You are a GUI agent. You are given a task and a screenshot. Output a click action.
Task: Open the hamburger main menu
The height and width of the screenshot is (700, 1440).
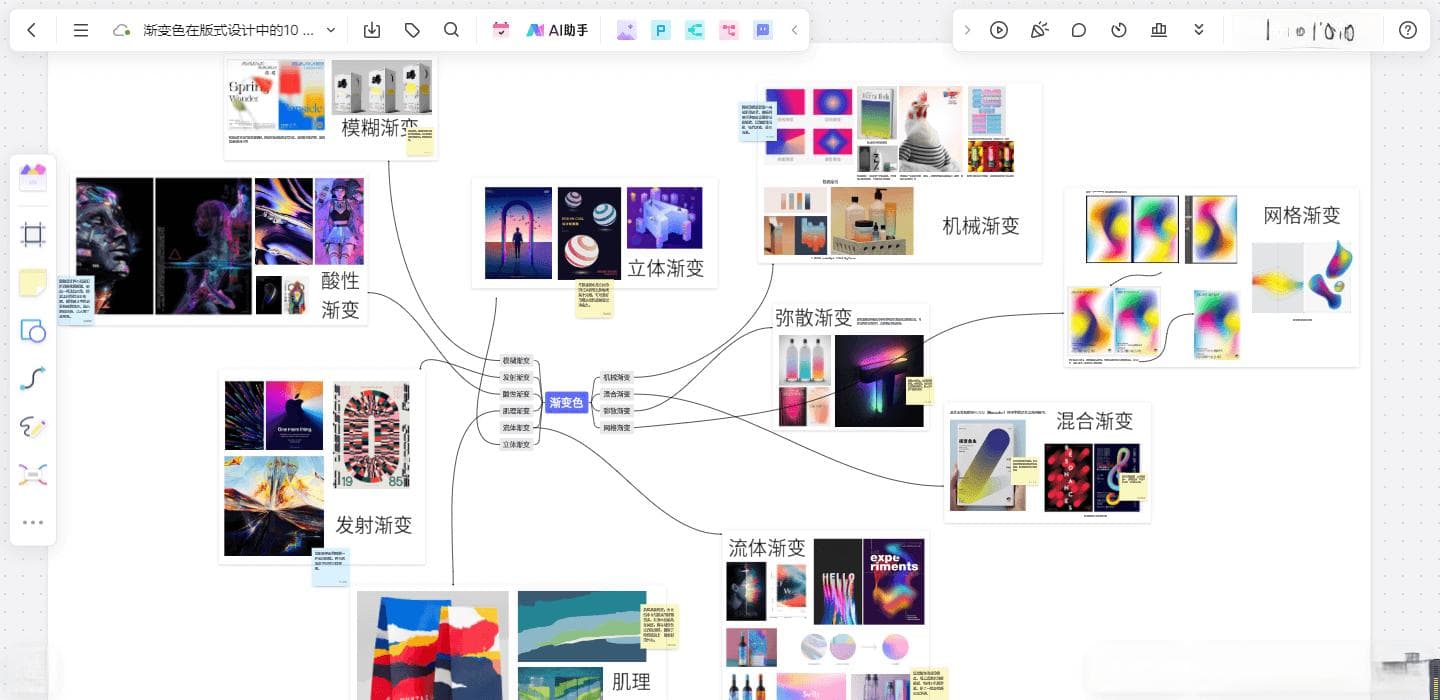tap(81, 30)
